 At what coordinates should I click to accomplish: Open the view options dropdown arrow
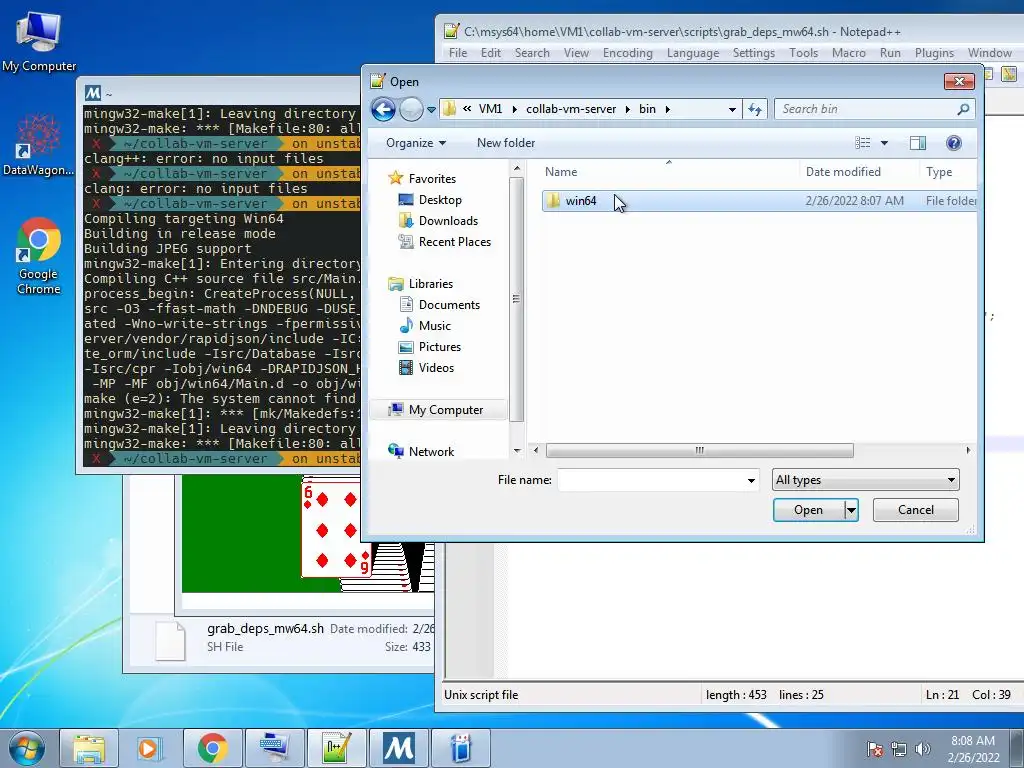pyautogui.click(x=884, y=143)
